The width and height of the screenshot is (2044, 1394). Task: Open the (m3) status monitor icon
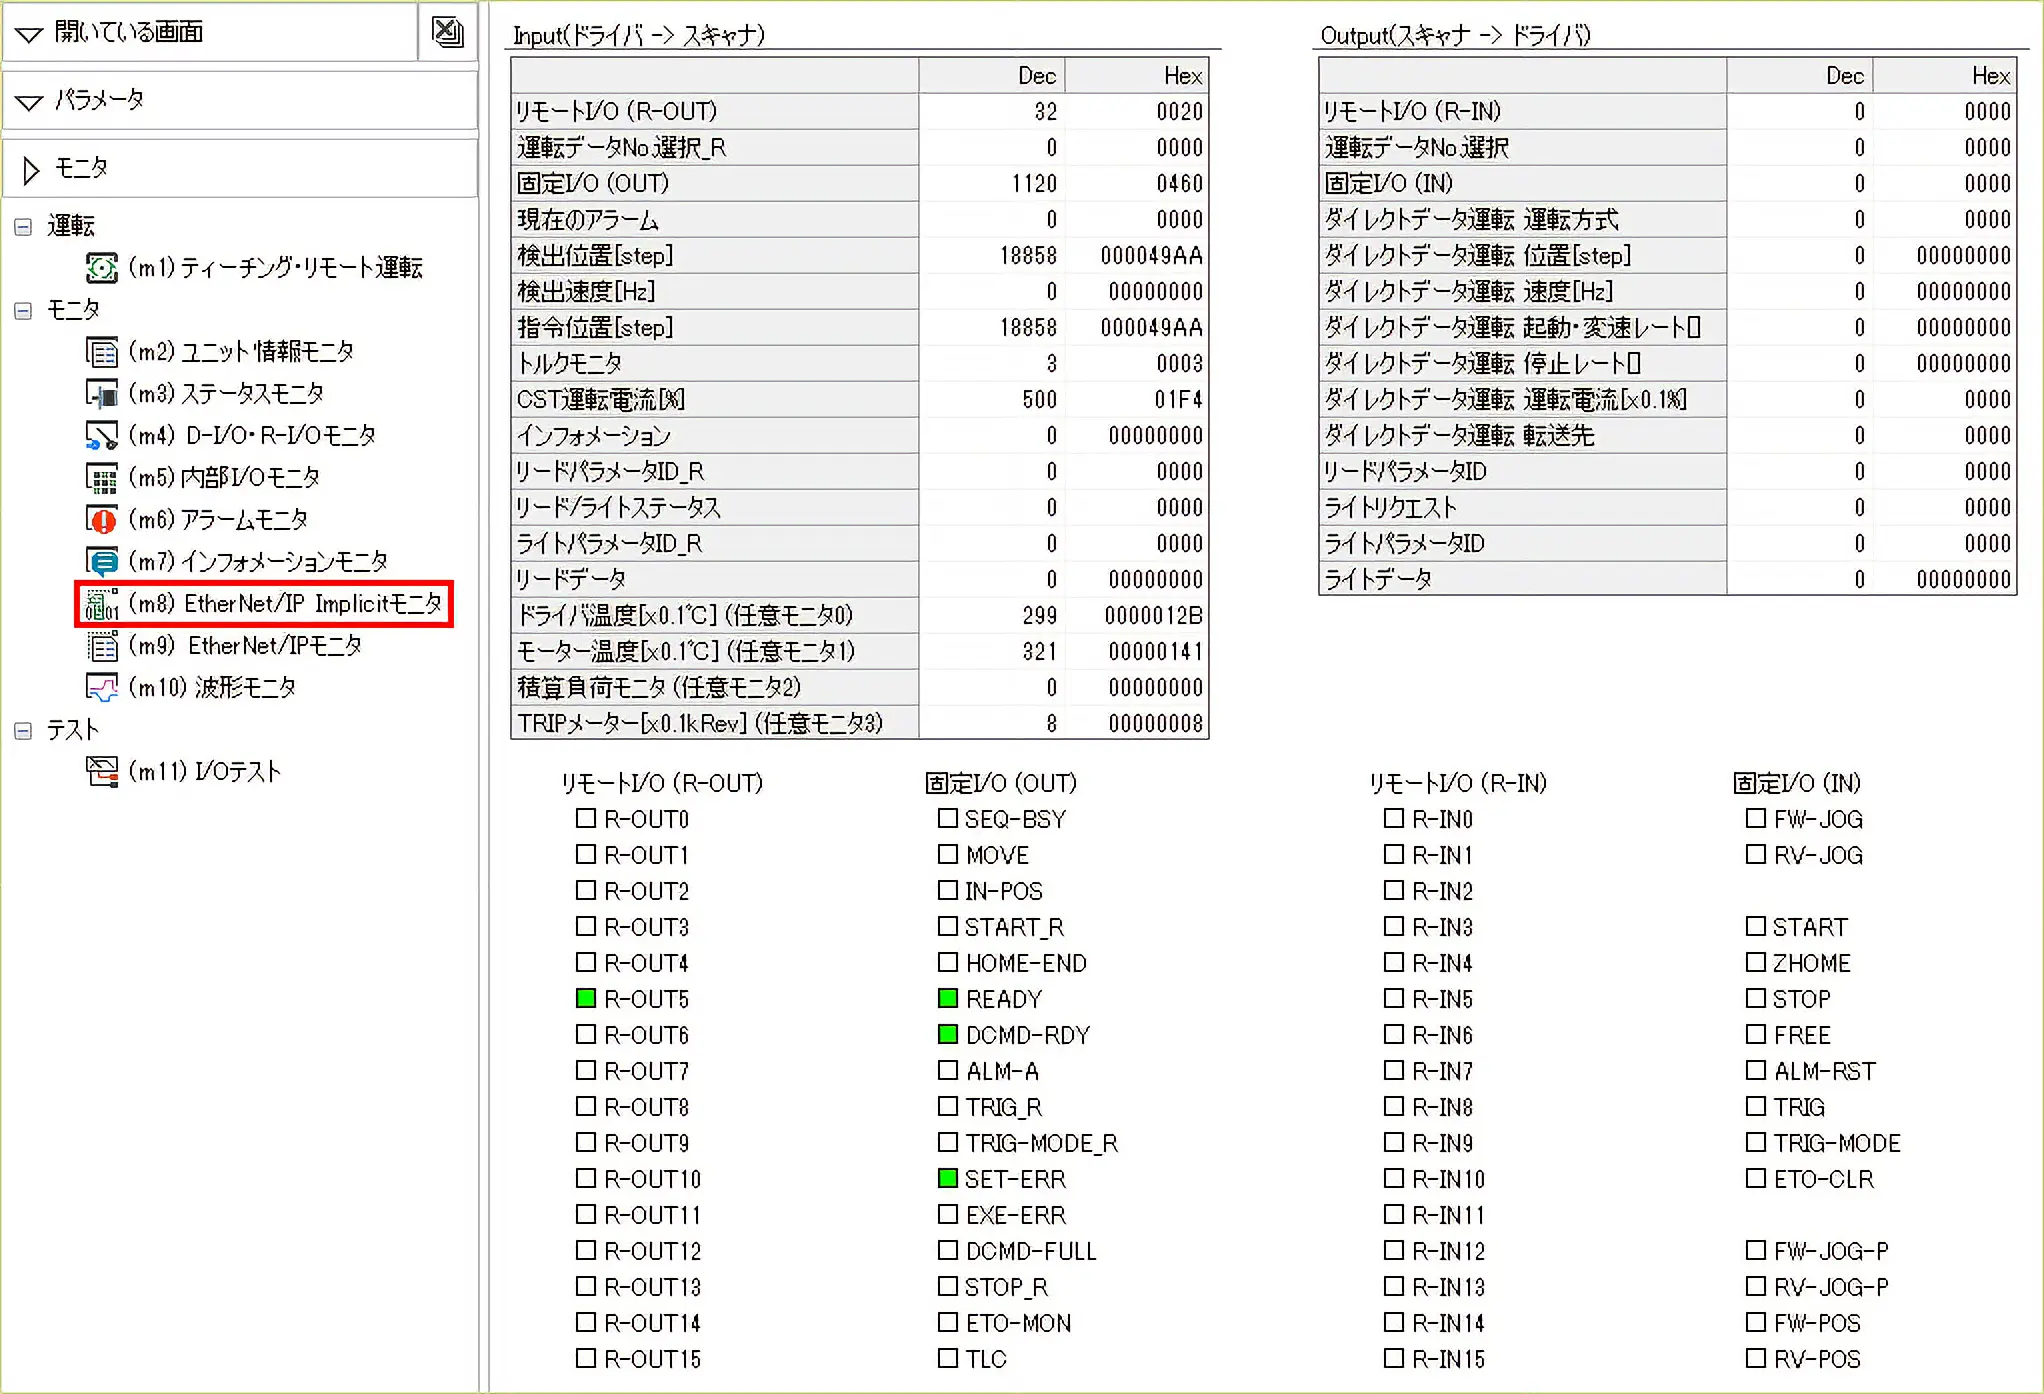[x=102, y=393]
